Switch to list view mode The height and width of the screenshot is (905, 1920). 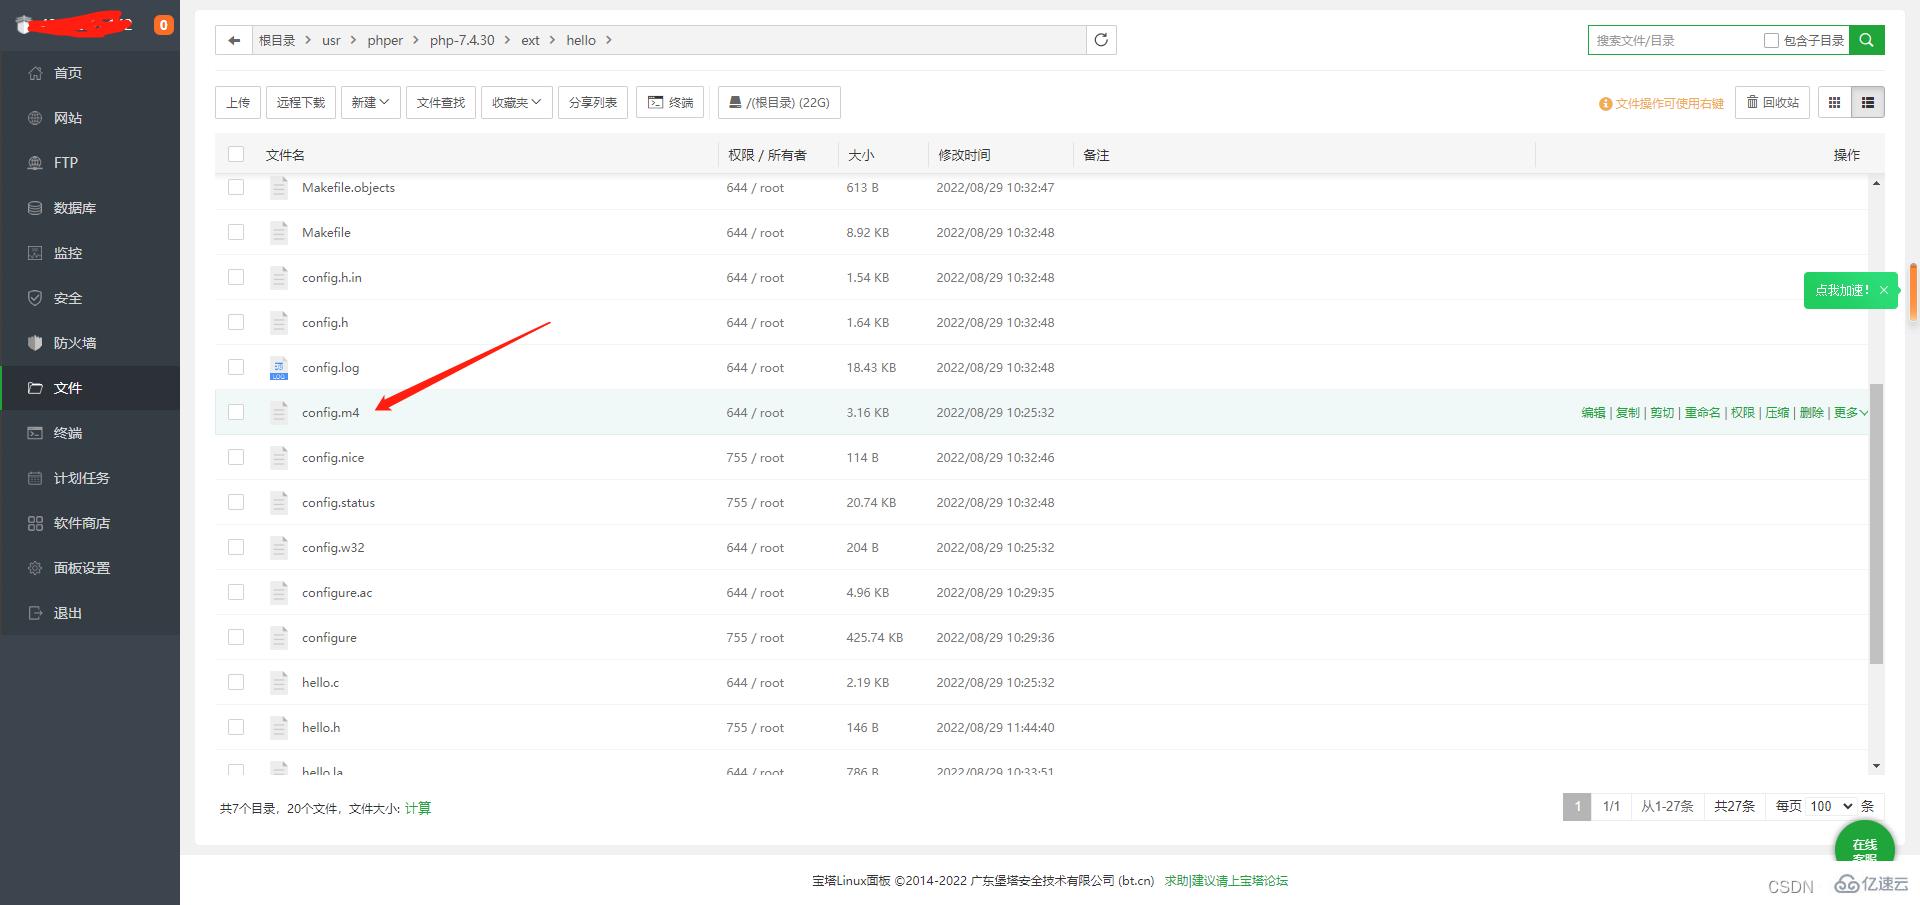pyautogui.click(x=1867, y=102)
